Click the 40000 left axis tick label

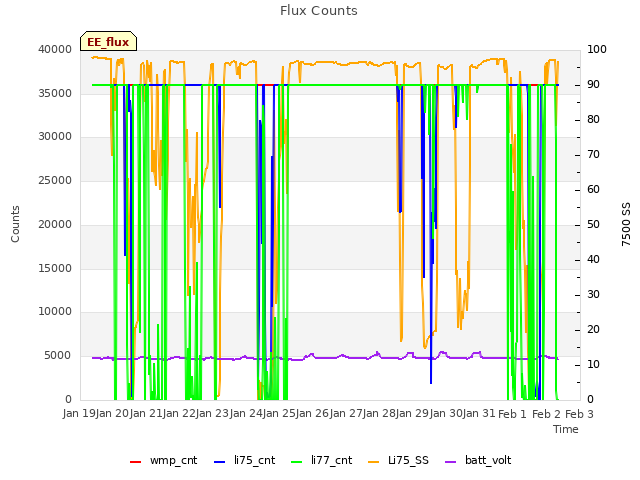(55, 49)
